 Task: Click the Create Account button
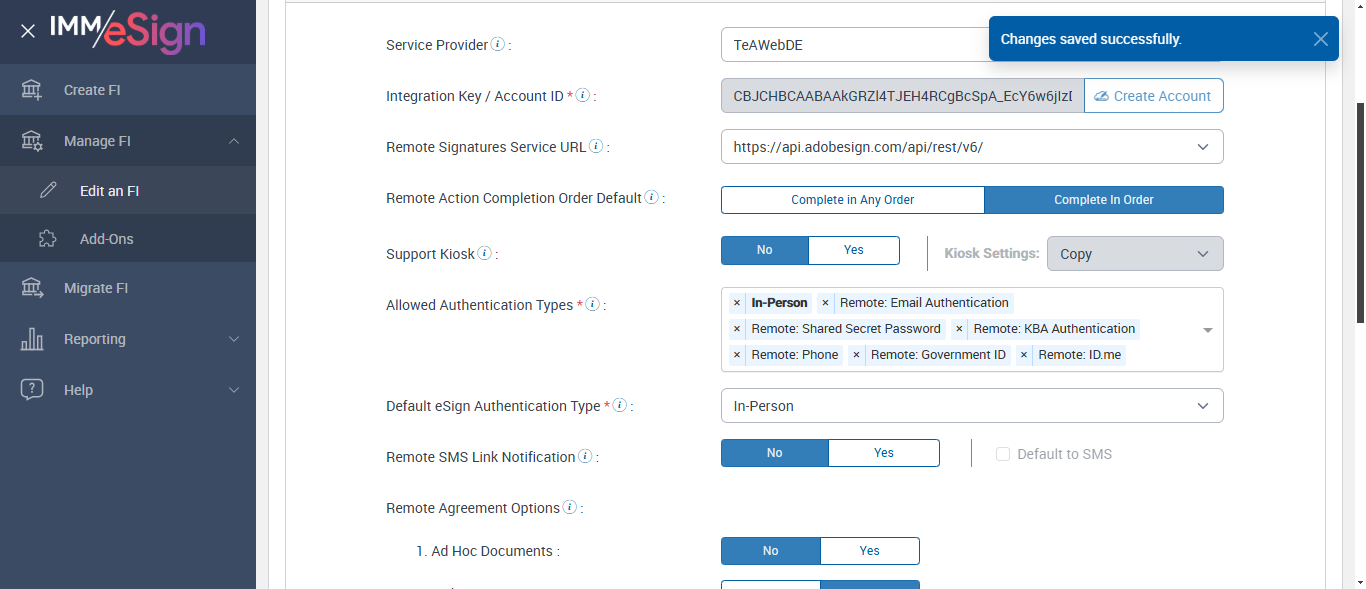pos(1153,96)
